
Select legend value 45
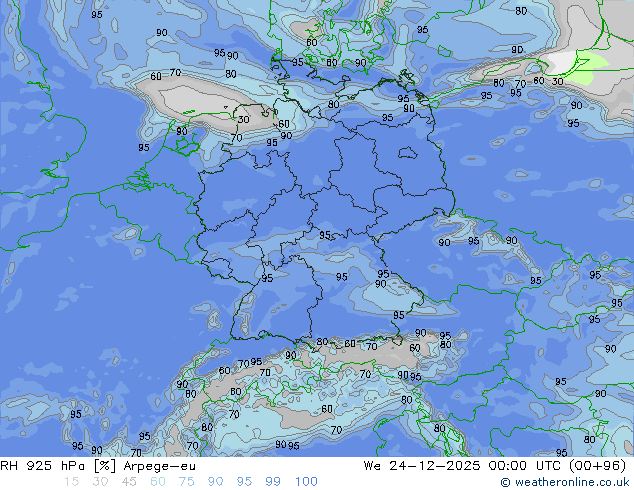[x=129, y=482]
